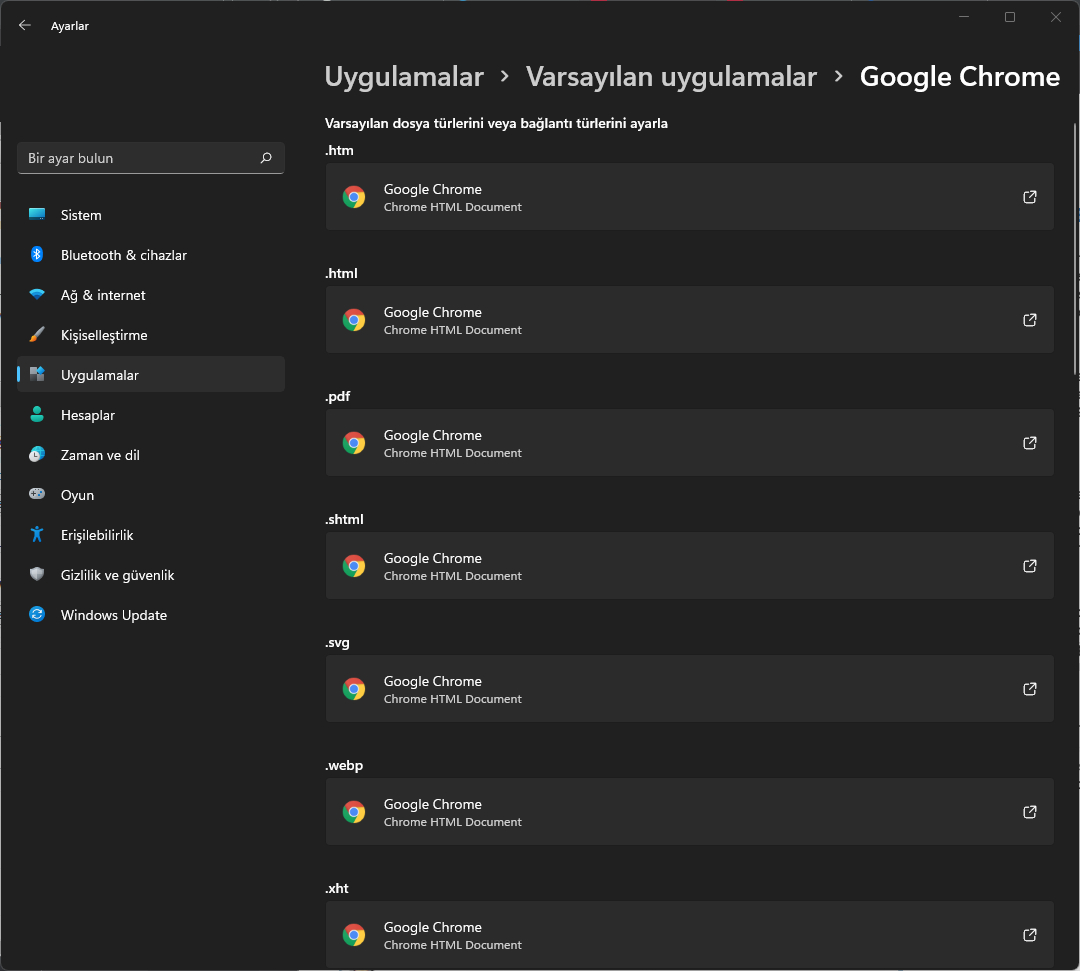Viewport: 1080px width, 971px height.
Task: Open external link icon for .pdf
Action: point(1029,443)
